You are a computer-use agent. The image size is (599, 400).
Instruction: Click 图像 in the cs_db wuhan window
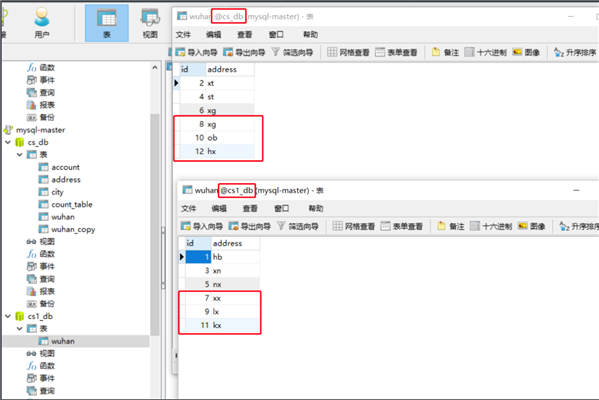point(526,52)
